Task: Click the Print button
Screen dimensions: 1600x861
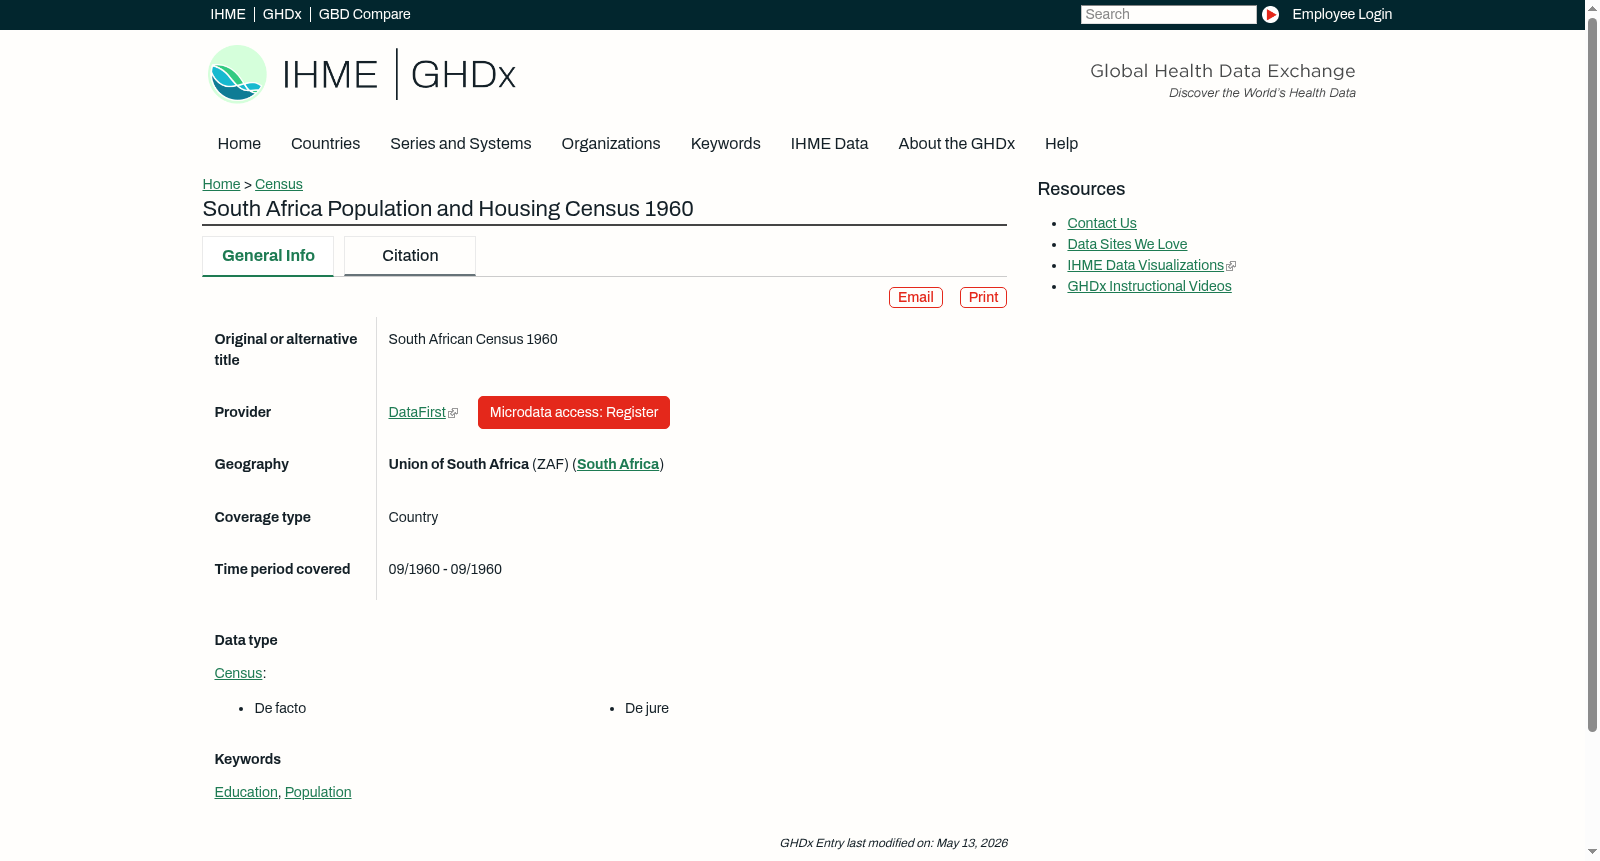Action: (x=983, y=298)
